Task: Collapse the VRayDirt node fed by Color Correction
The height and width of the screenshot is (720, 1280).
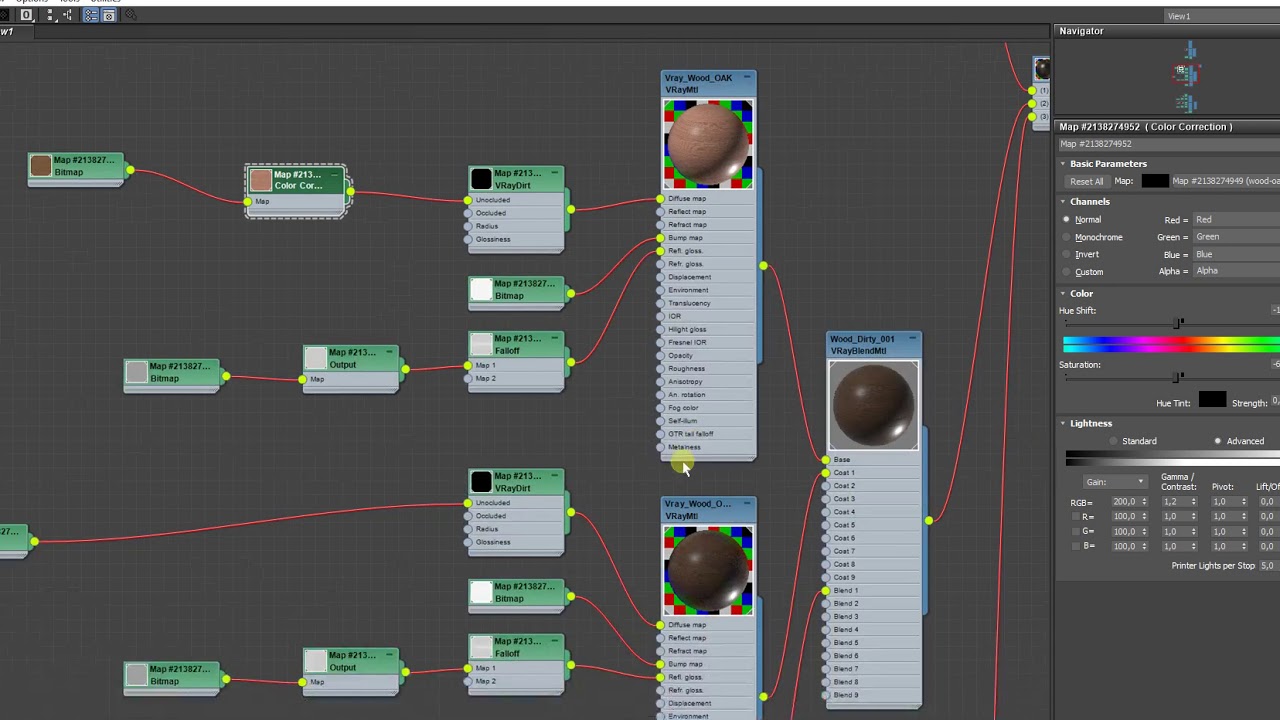Action: click(x=555, y=173)
